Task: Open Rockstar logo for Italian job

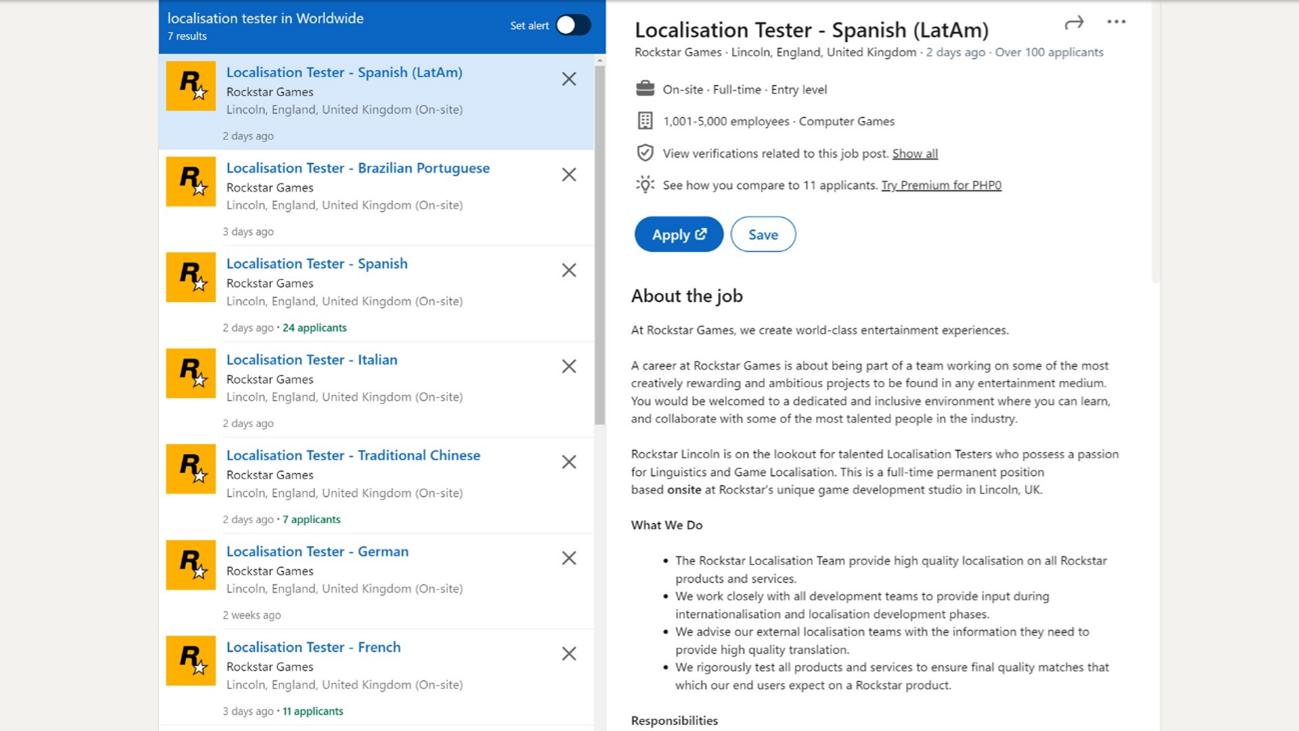Action: click(x=191, y=374)
